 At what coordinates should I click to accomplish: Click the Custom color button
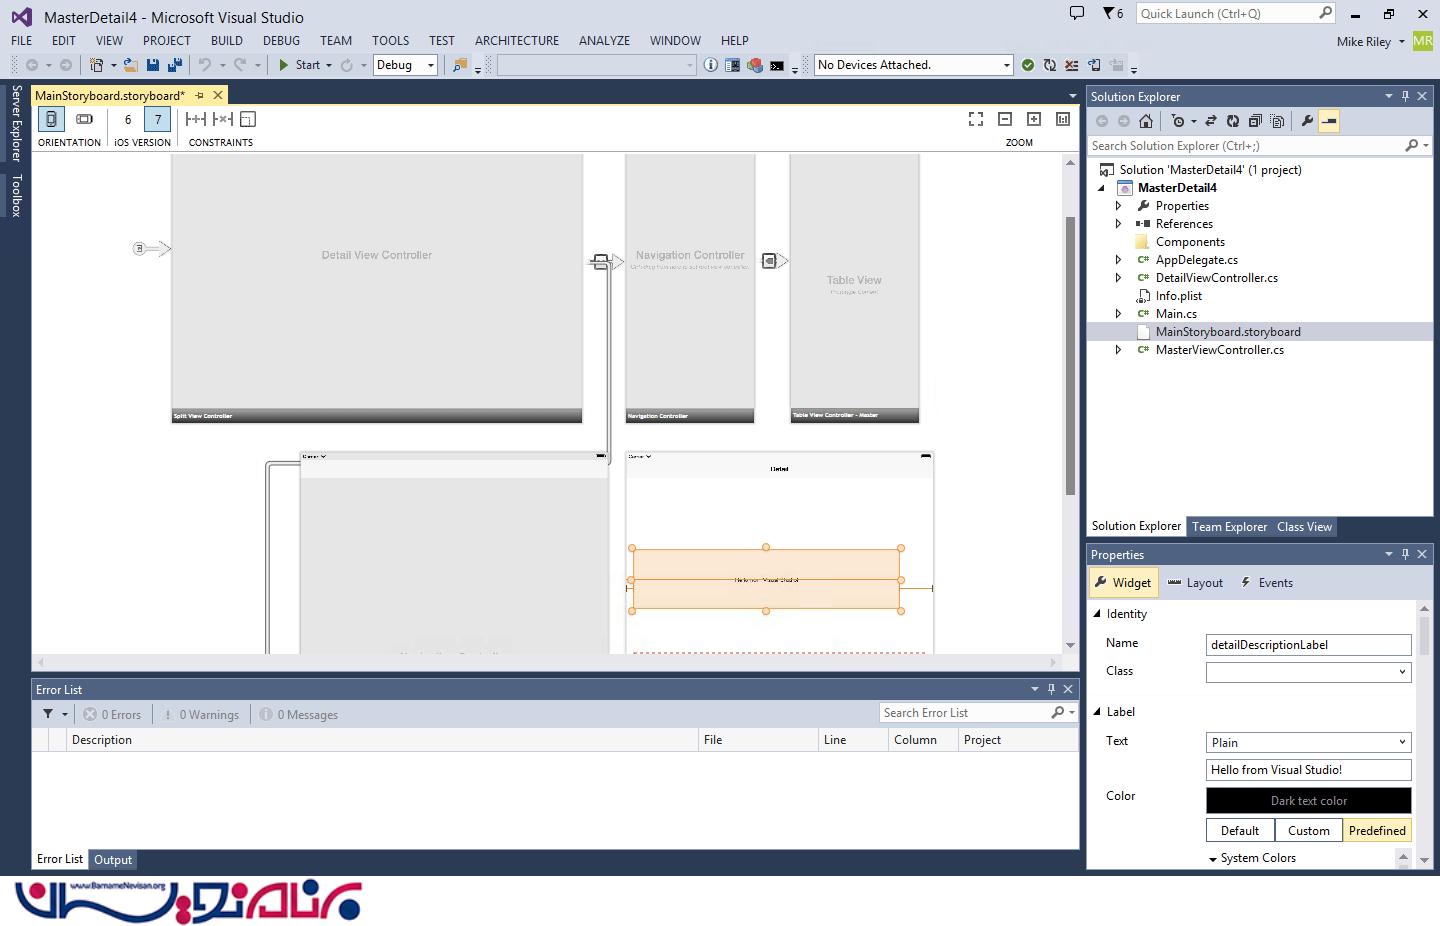coord(1308,830)
